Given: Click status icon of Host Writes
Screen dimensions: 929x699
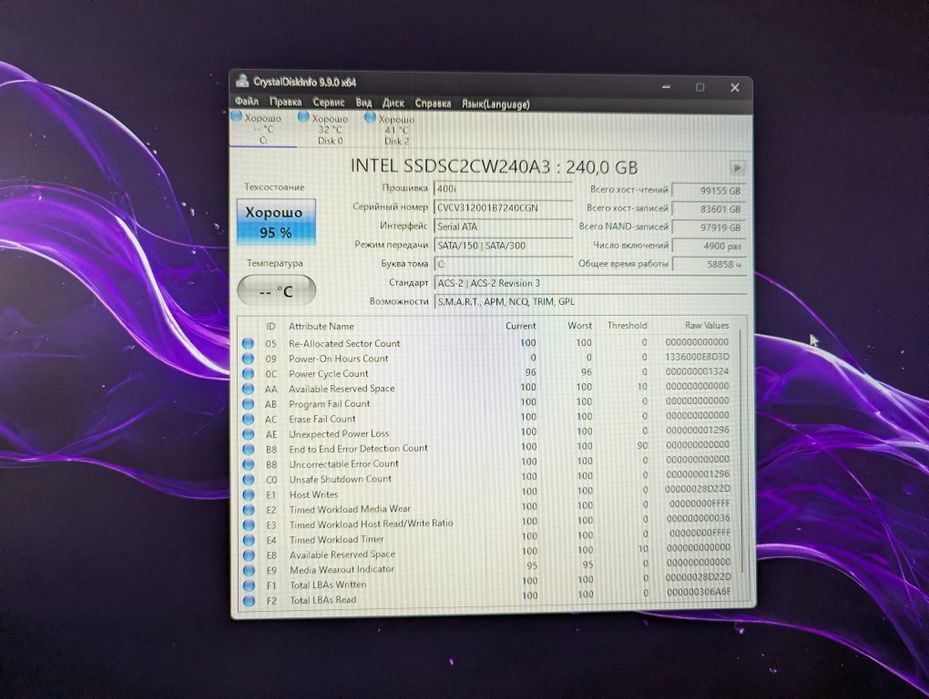Looking at the screenshot, I should tap(248, 495).
